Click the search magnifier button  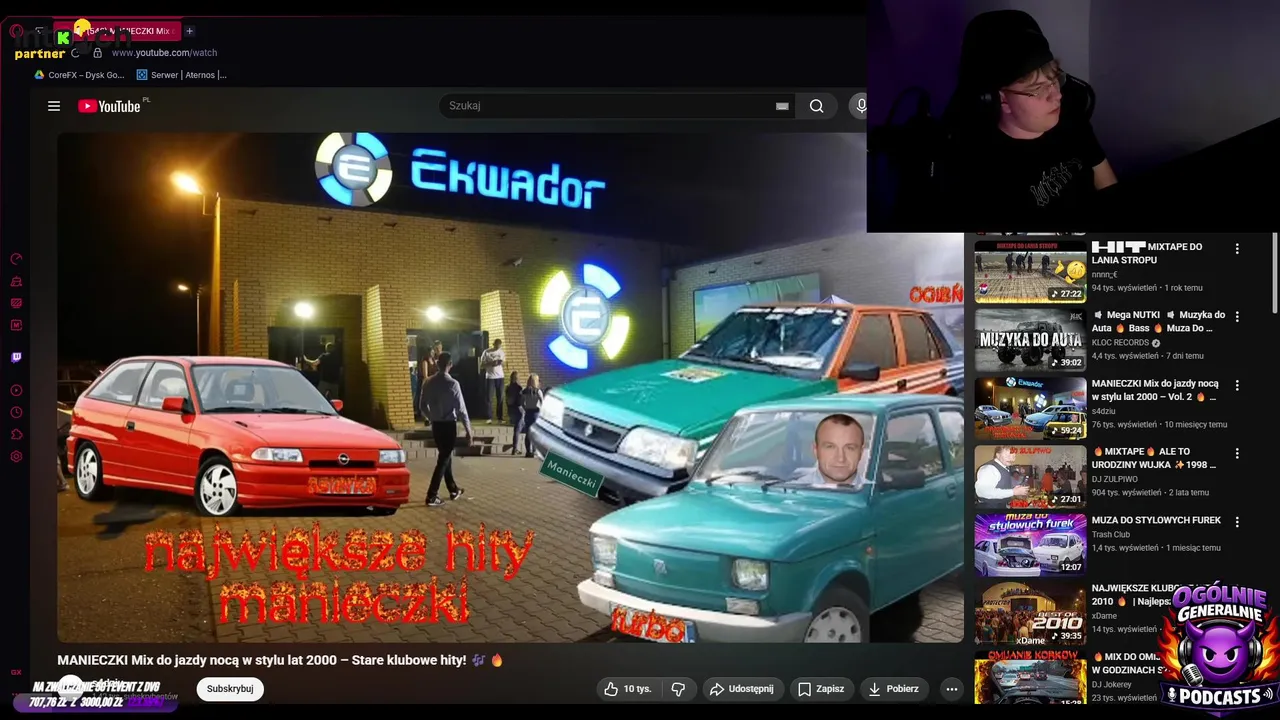(817, 106)
